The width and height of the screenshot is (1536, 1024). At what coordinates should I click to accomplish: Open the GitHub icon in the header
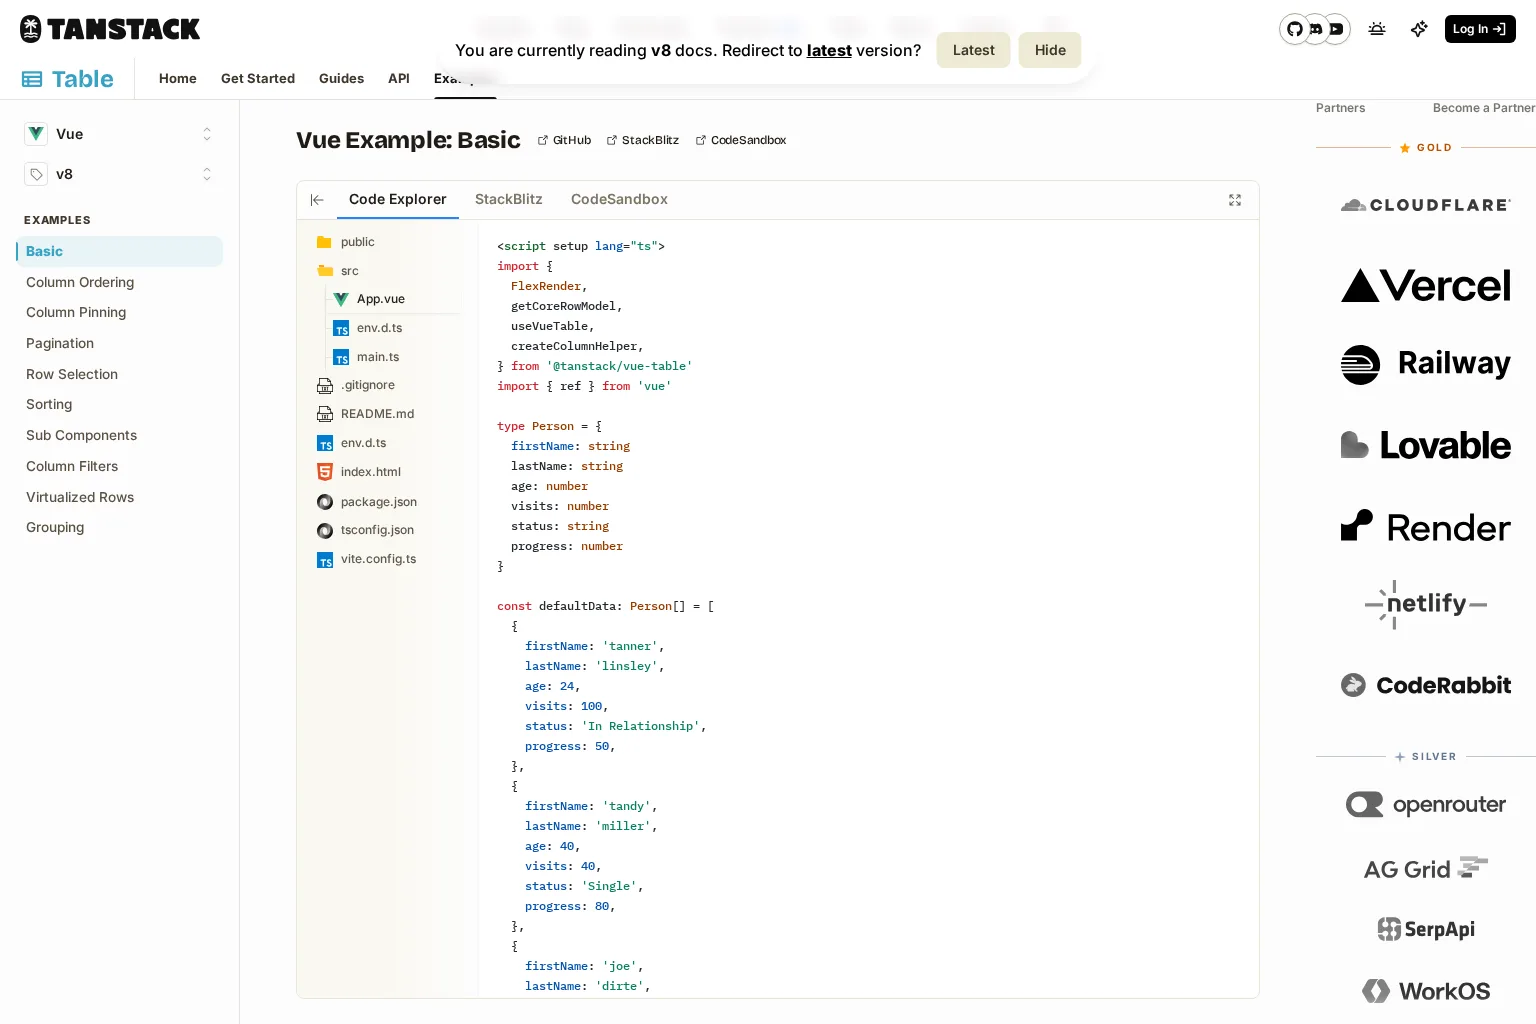pyautogui.click(x=1295, y=29)
